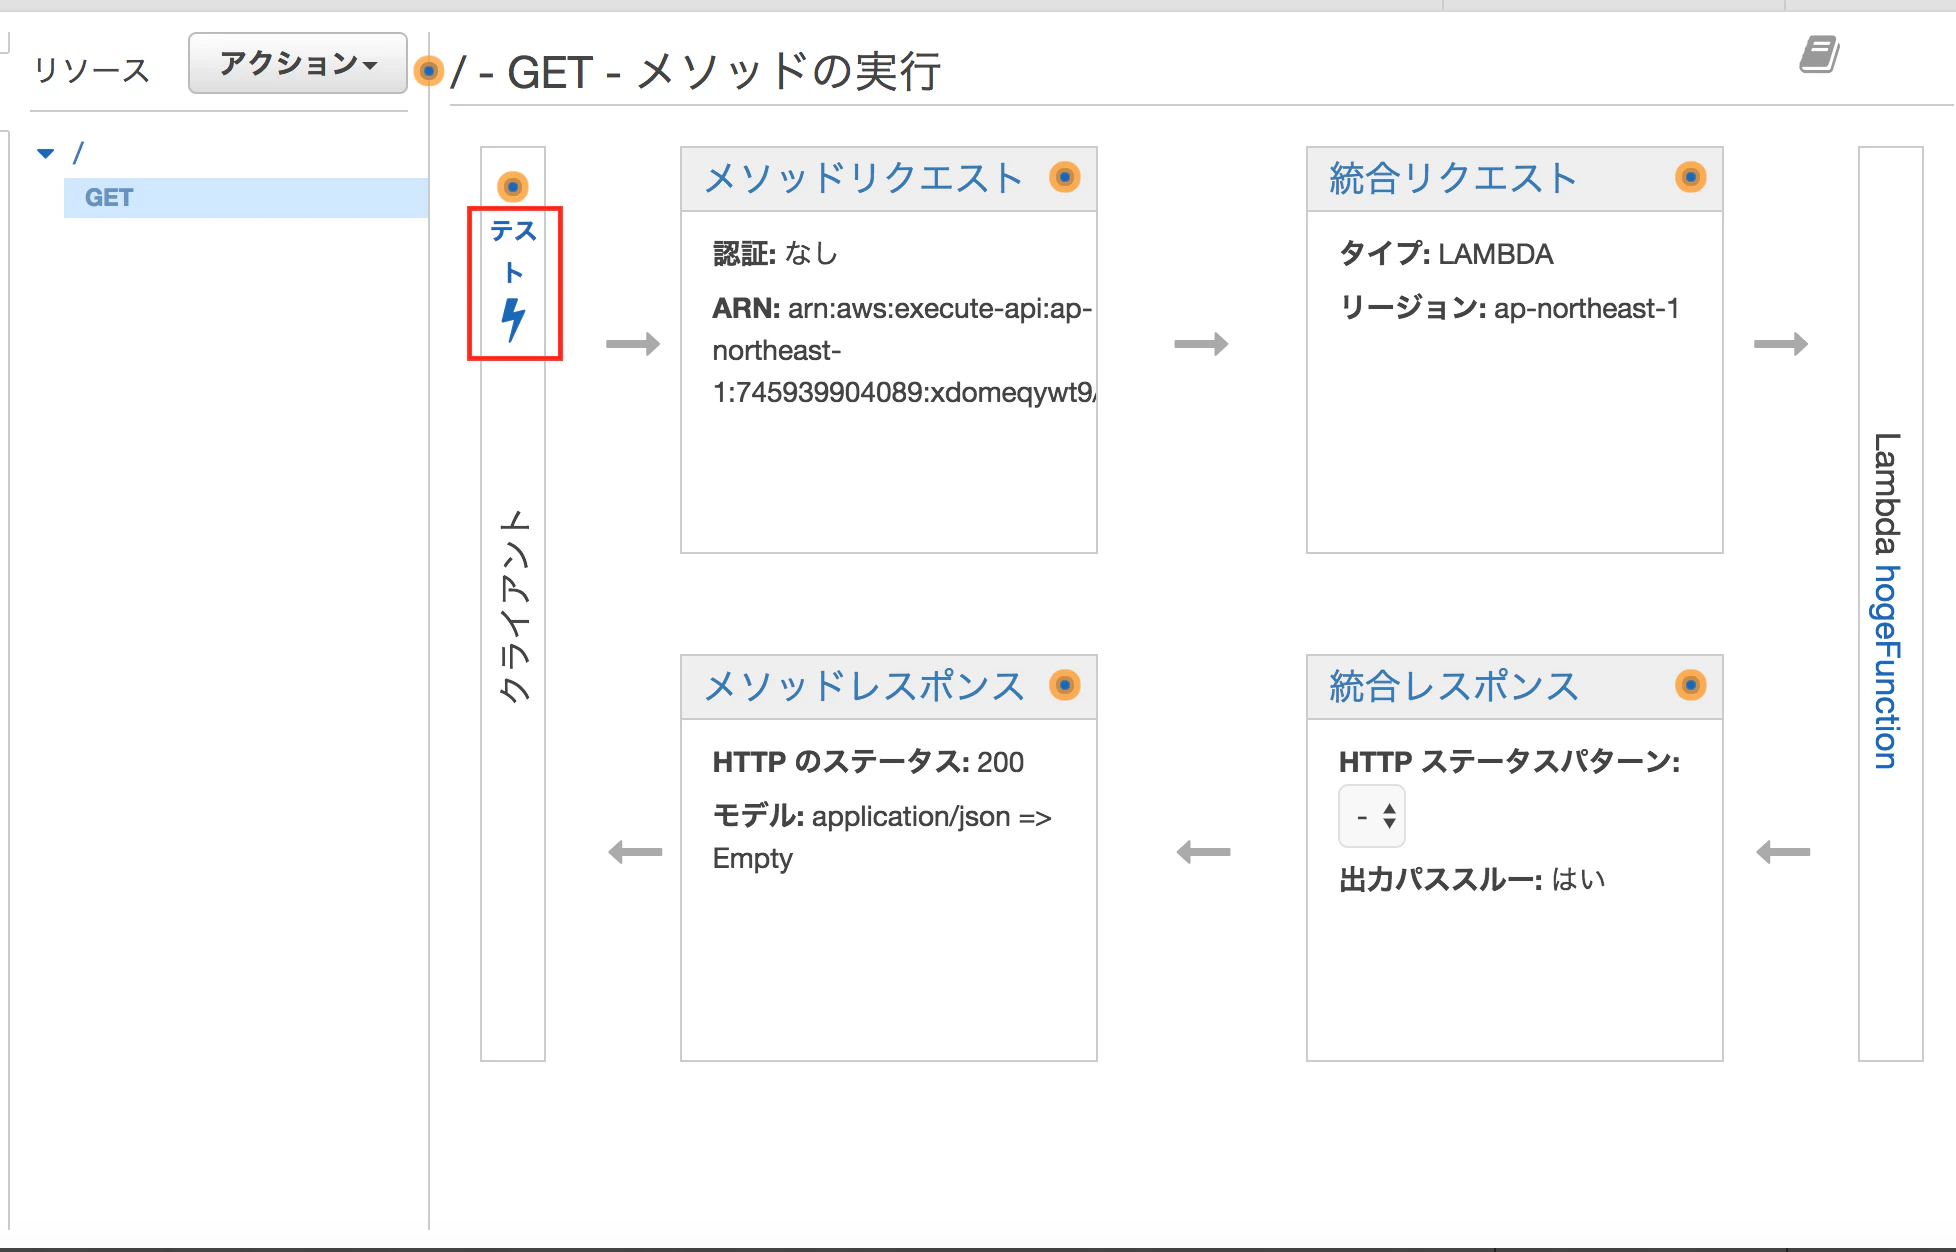Click the hint dot in メソッドレスポンス header
The height and width of the screenshot is (1252, 1956).
click(x=1065, y=685)
